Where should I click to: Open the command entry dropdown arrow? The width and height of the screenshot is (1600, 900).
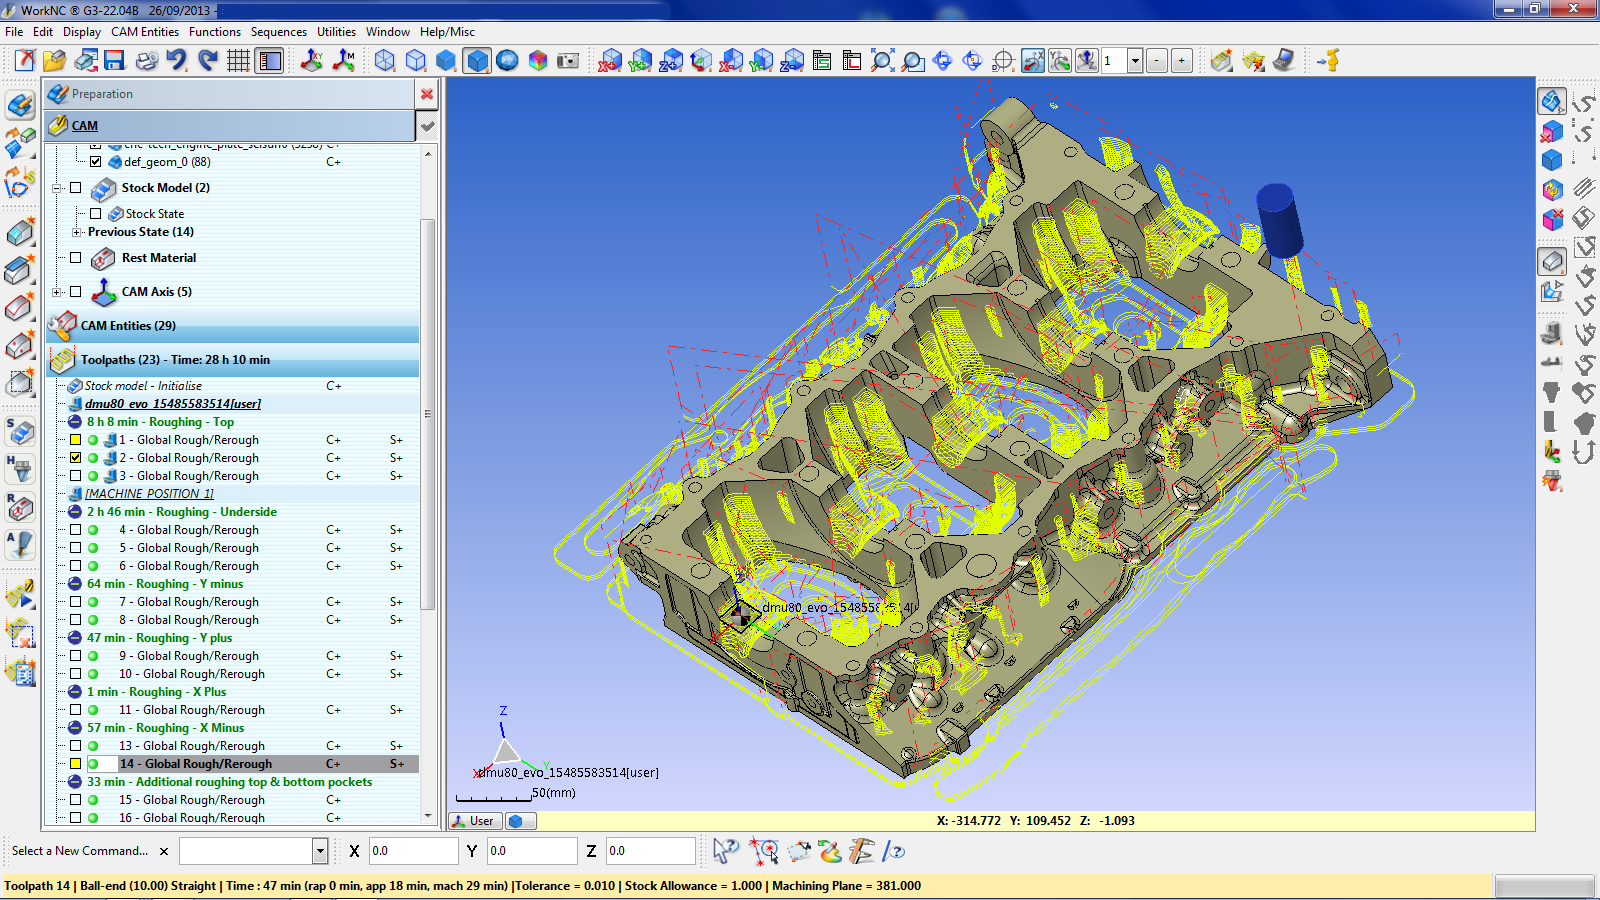[x=320, y=851]
